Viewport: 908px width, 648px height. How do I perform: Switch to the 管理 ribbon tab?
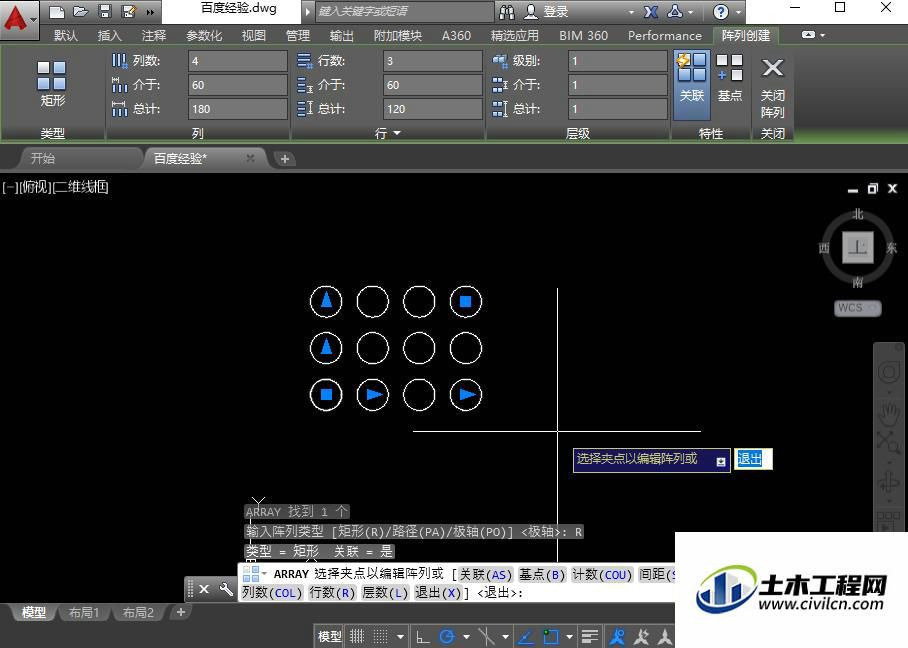pyautogui.click(x=298, y=35)
